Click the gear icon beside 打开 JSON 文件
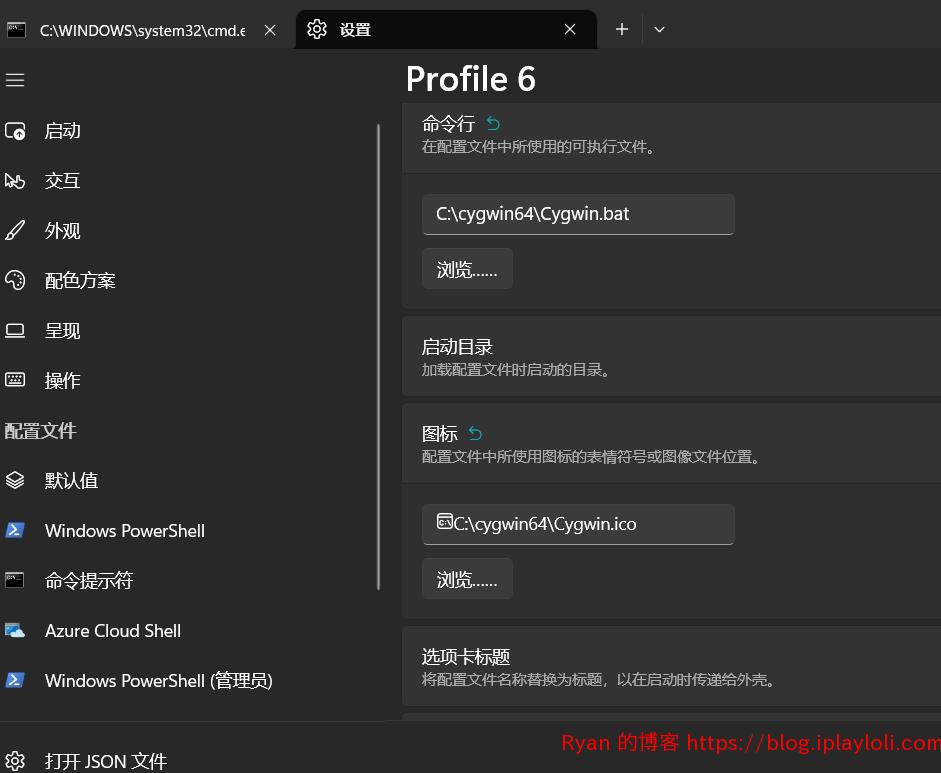This screenshot has height=773, width=941. coord(15,761)
